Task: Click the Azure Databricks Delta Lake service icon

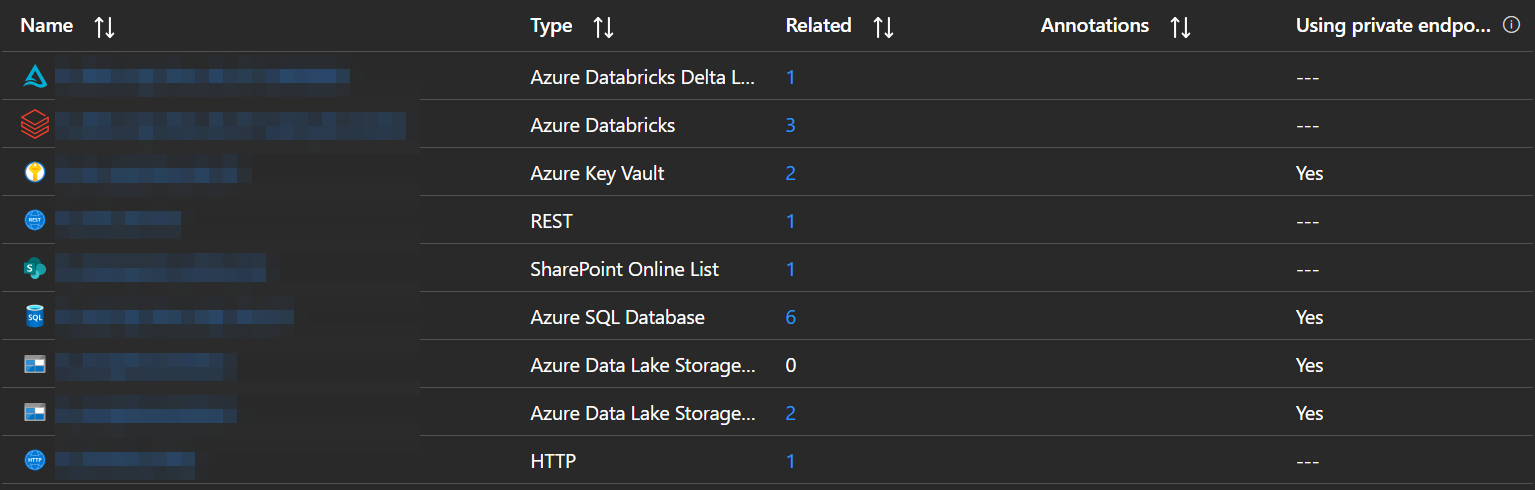Action: click(x=35, y=77)
